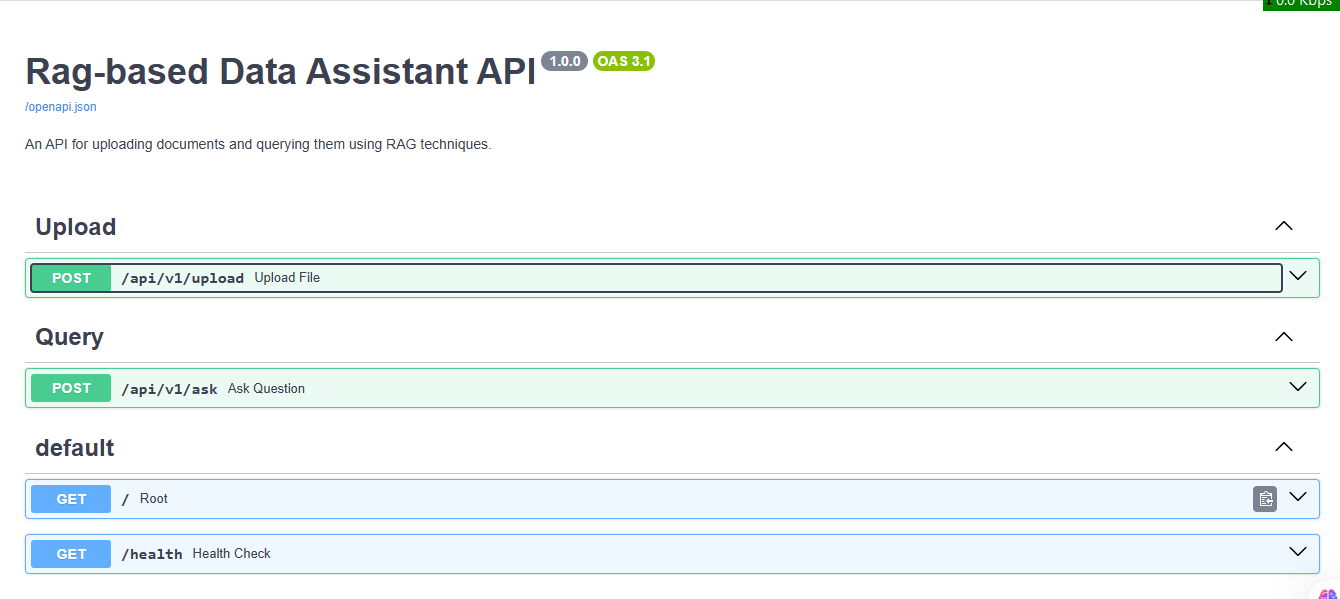Click the POST badge for /api/v1/upload

click(71, 278)
